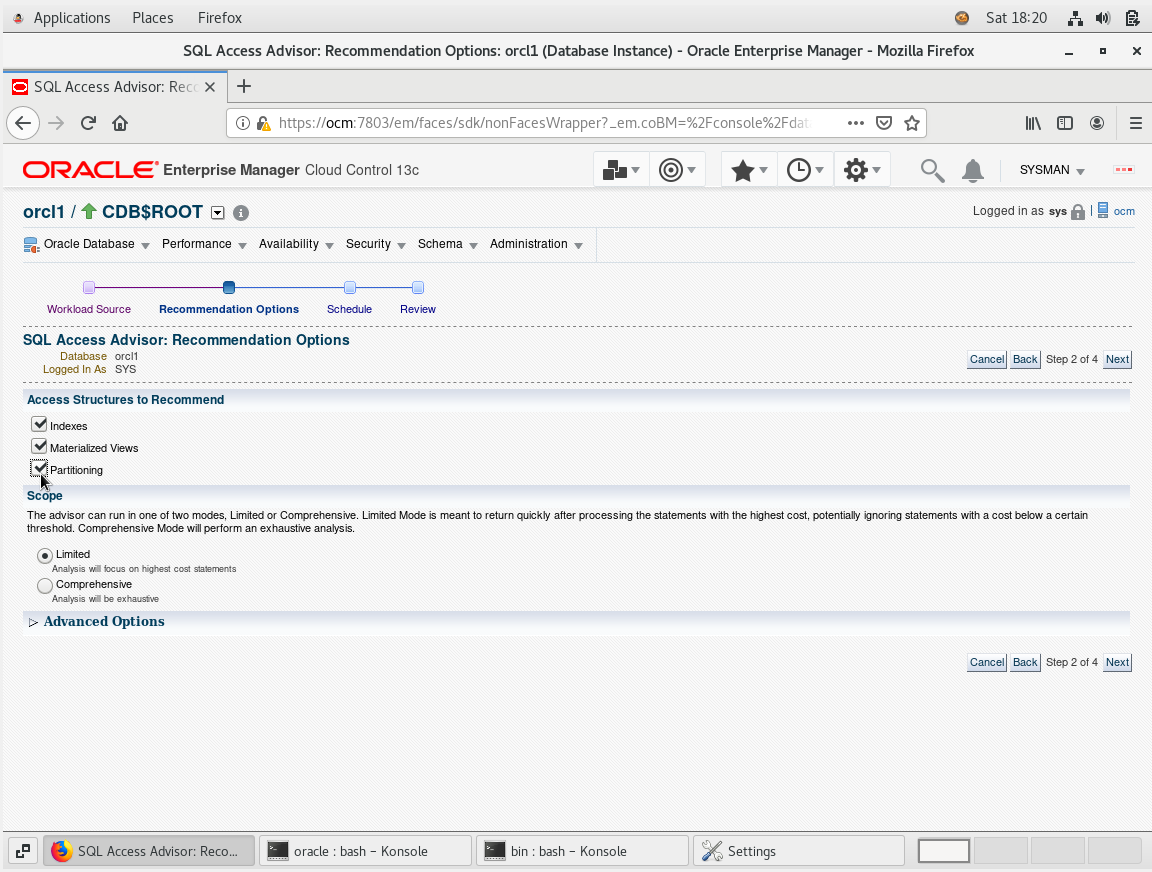
Task: Close the SQL Access Advisor tab
Action: coord(210,87)
